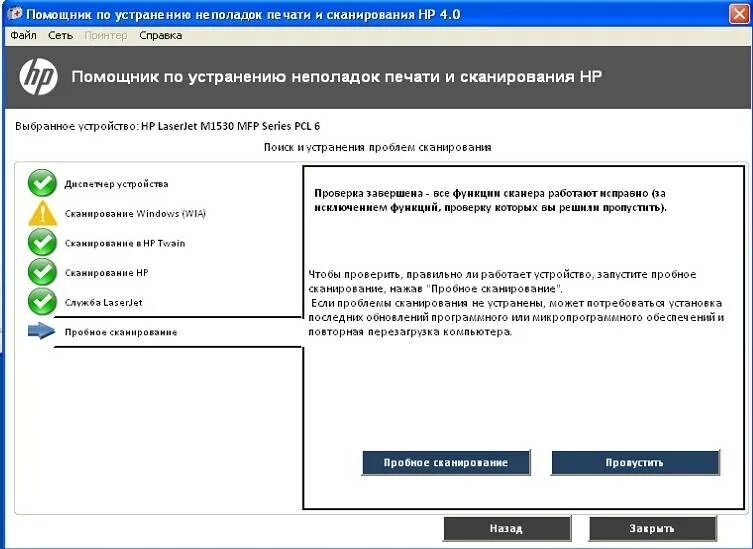The width and height of the screenshot is (753, 549).
Task: Select the Сканирование Windows (WIA) step label
Action: point(135,214)
